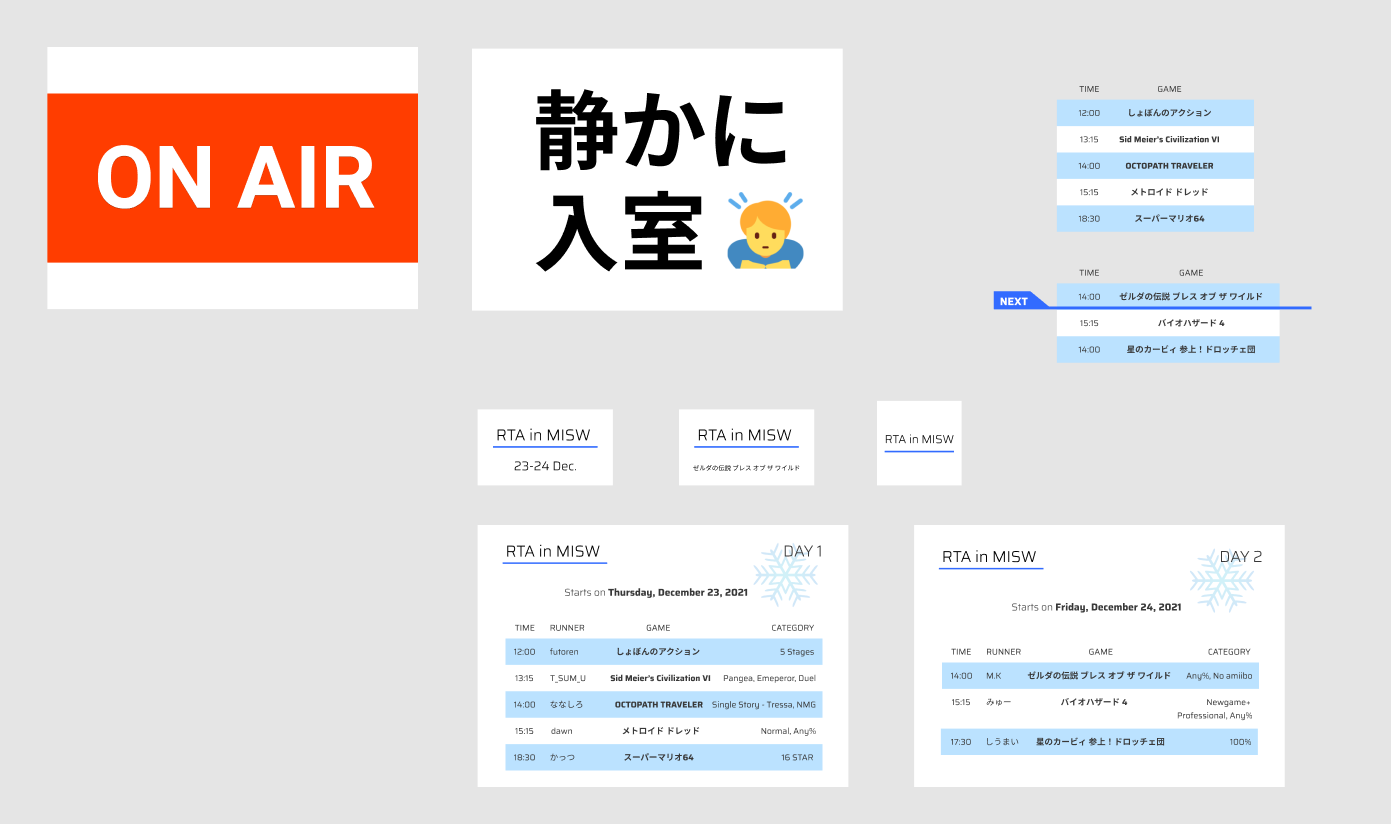The image size is (1391, 824).
Task: Select the title-only RTA in MISW card
Action: coord(919,443)
